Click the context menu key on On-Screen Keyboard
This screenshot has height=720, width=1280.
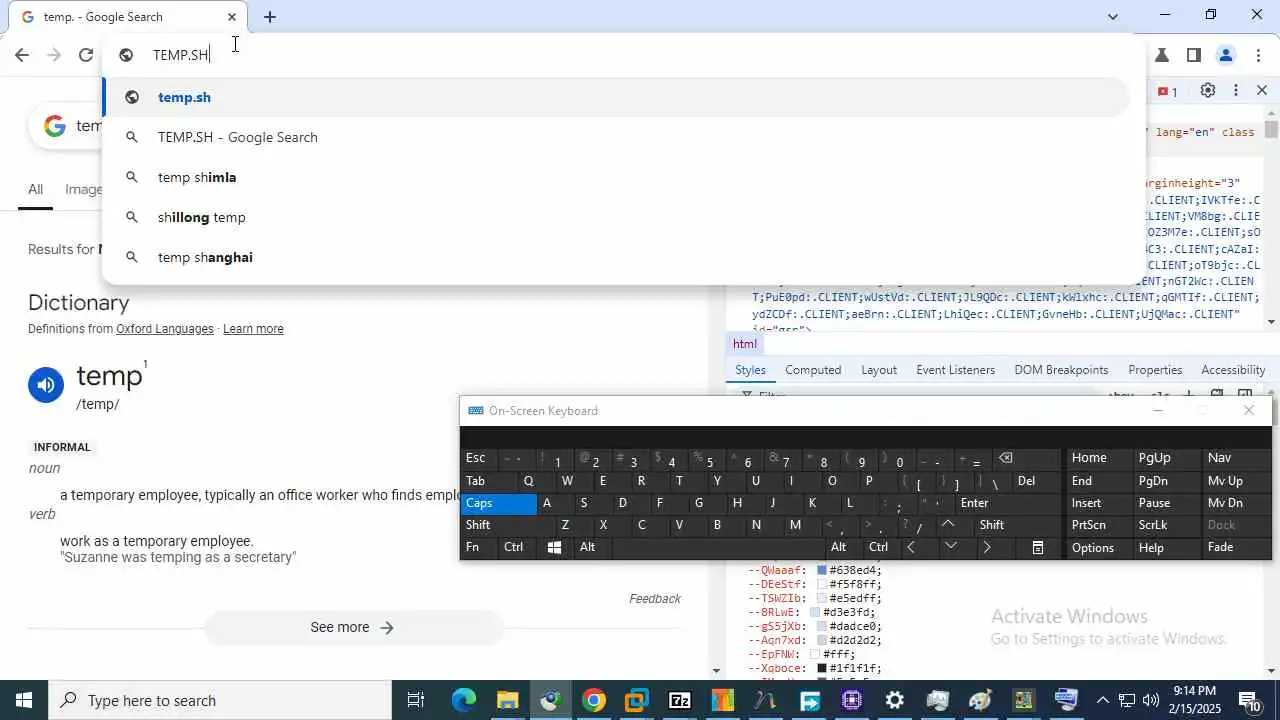pos(1038,547)
